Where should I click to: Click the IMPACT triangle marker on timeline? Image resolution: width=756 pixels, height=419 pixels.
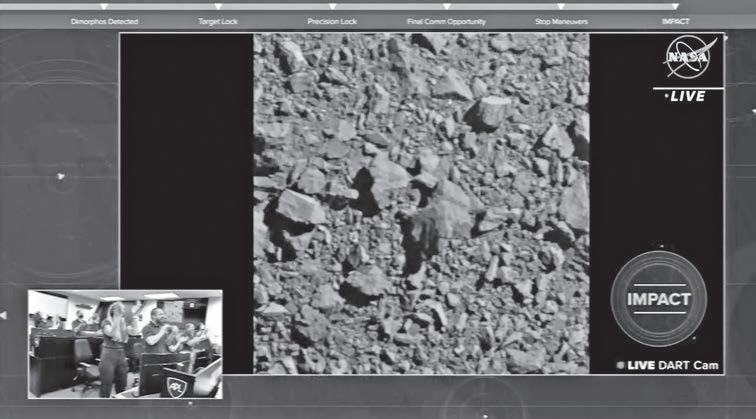[x=675, y=7]
